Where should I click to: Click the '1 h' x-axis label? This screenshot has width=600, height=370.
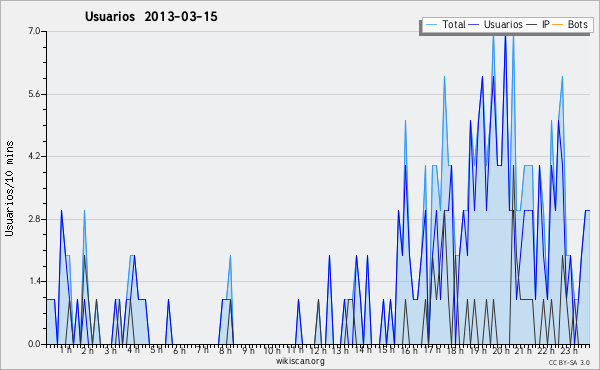click(66, 350)
